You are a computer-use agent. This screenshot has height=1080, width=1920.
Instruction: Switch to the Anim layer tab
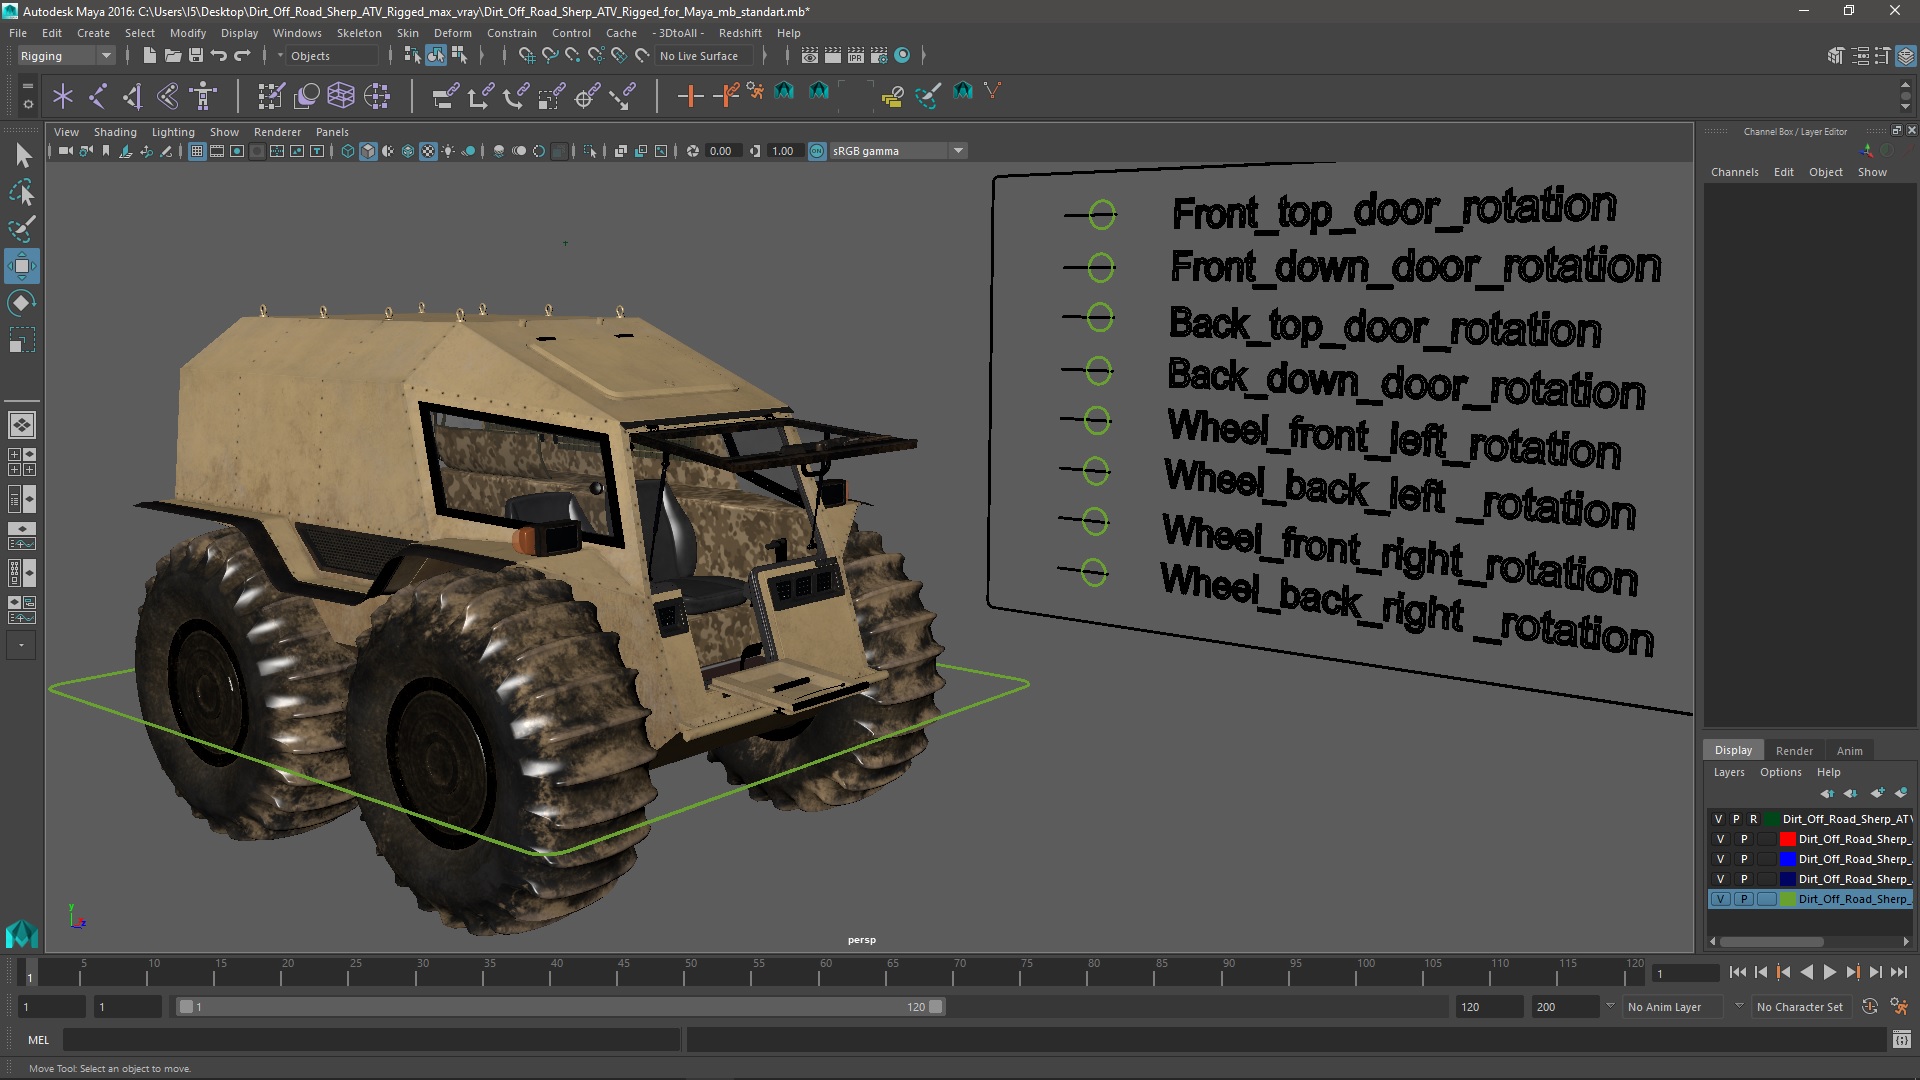coord(1849,751)
